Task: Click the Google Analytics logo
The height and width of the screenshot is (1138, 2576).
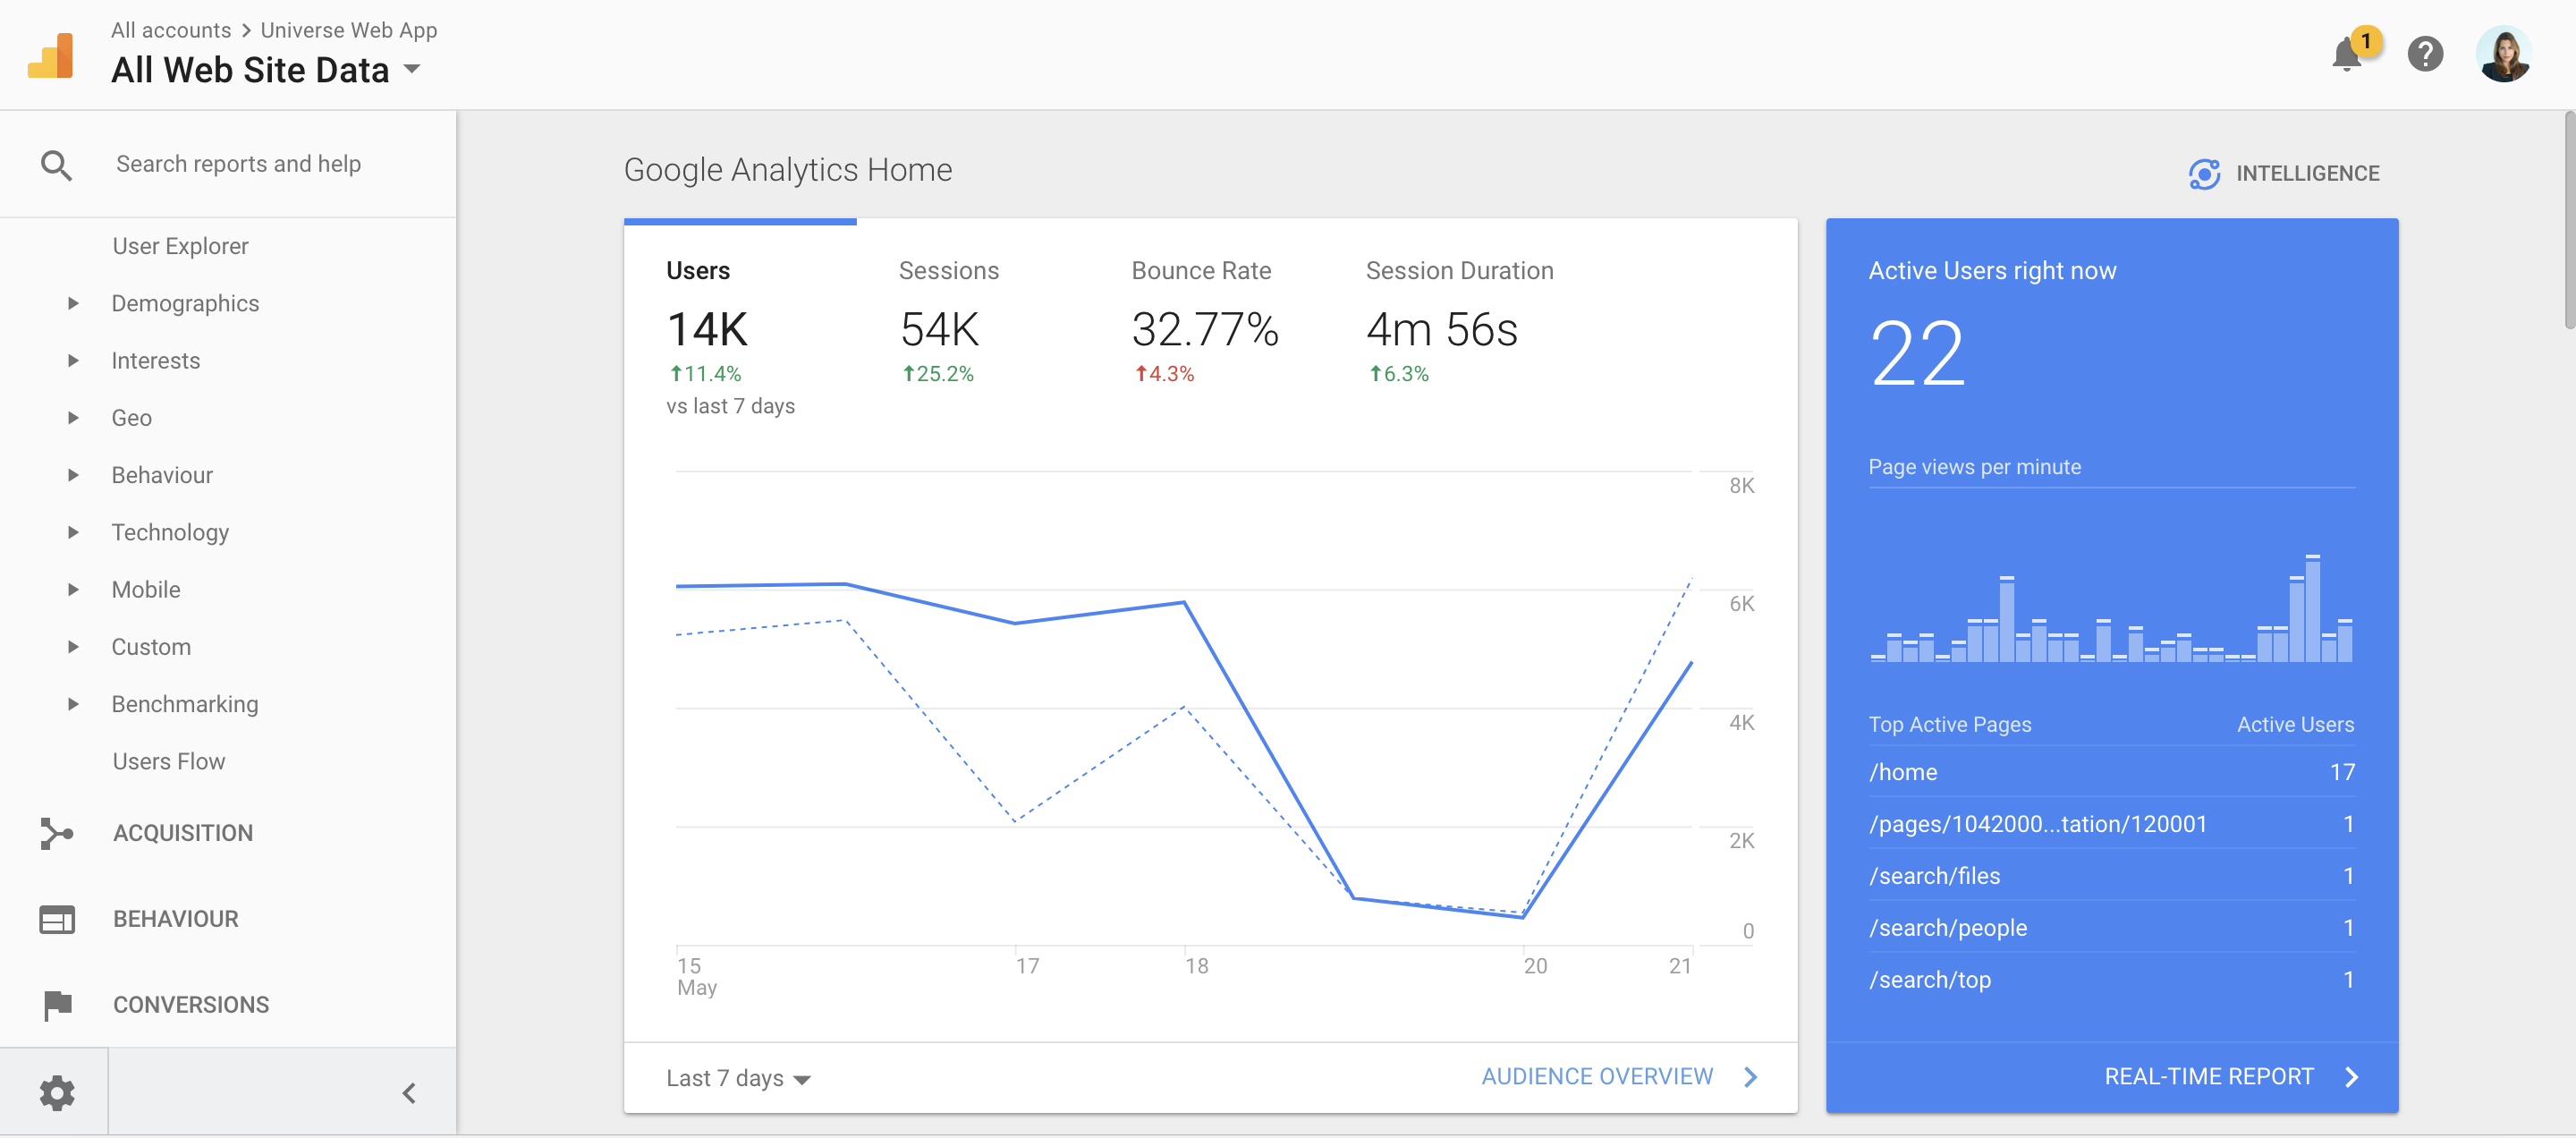Action: (50, 55)
